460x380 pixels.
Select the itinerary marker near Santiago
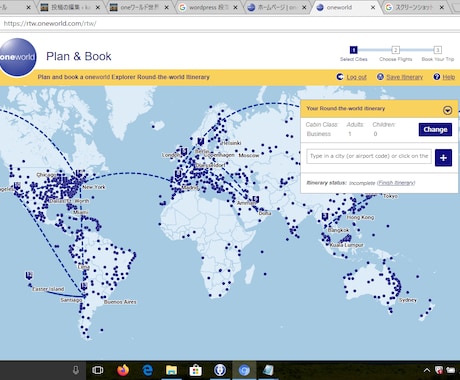click(84, 286)
